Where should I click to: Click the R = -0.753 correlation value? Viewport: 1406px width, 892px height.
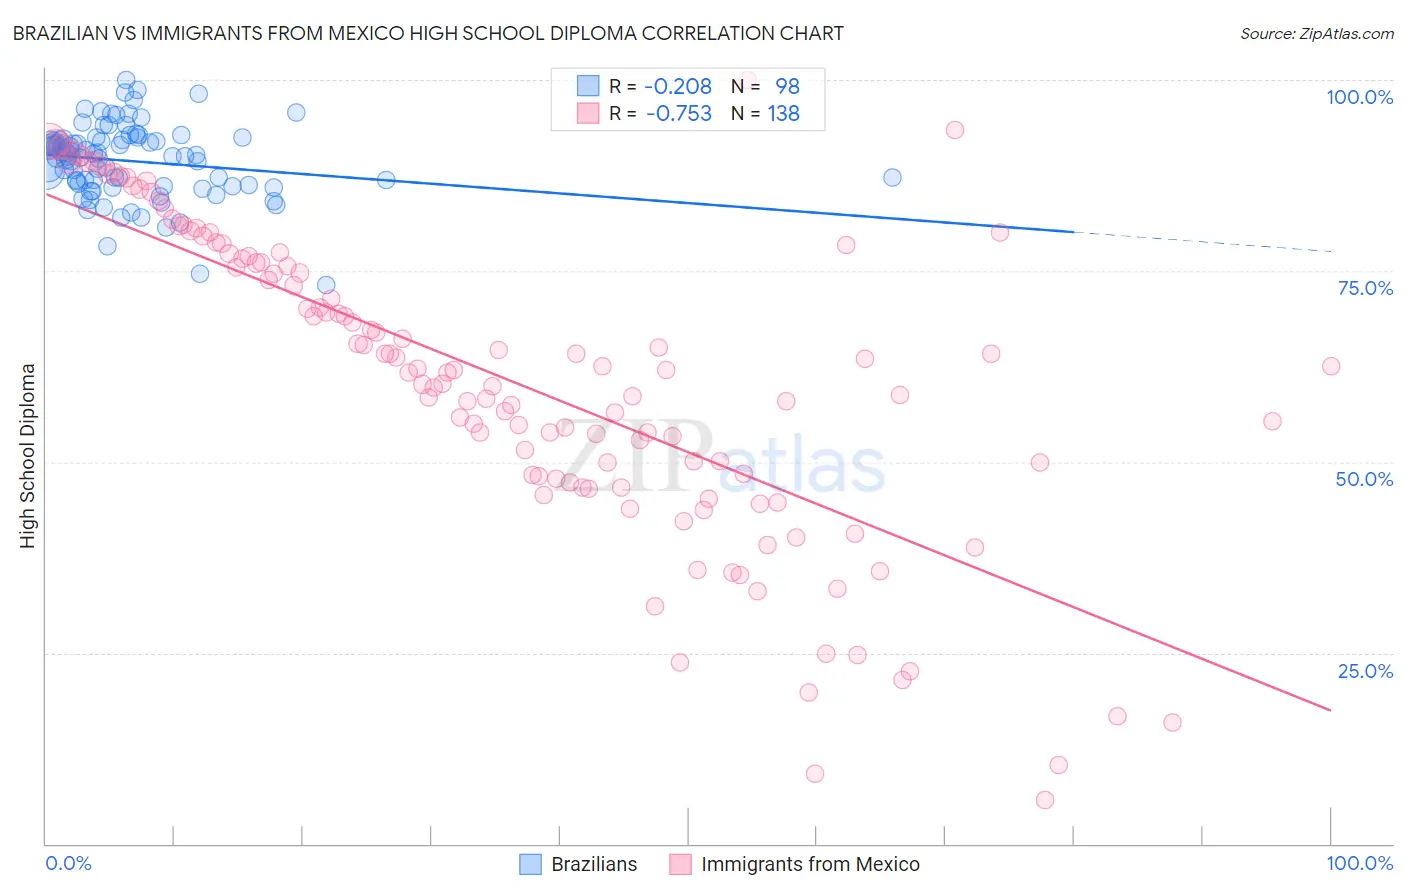[661, 113]
